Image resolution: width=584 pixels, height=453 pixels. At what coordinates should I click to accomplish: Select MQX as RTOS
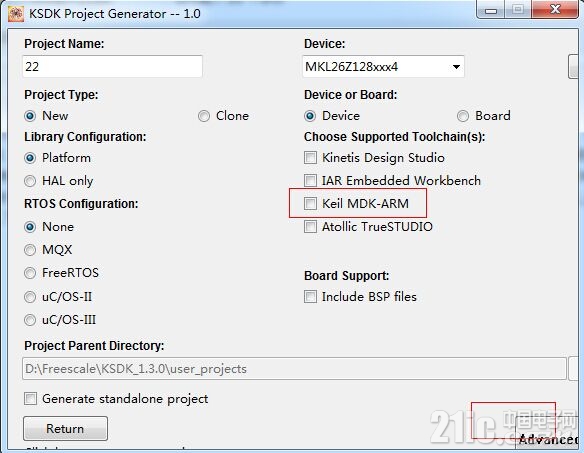click(30, 250)
